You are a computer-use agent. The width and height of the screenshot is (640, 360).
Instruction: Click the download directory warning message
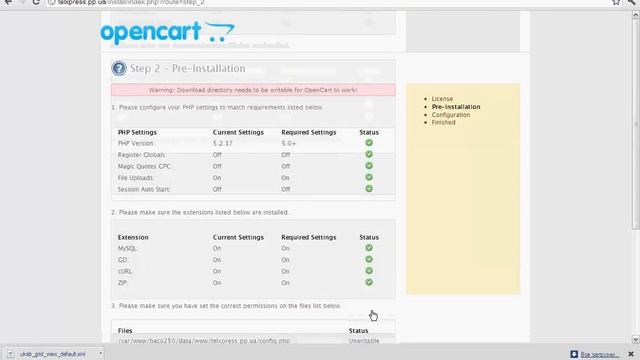[x=253, y=90]
